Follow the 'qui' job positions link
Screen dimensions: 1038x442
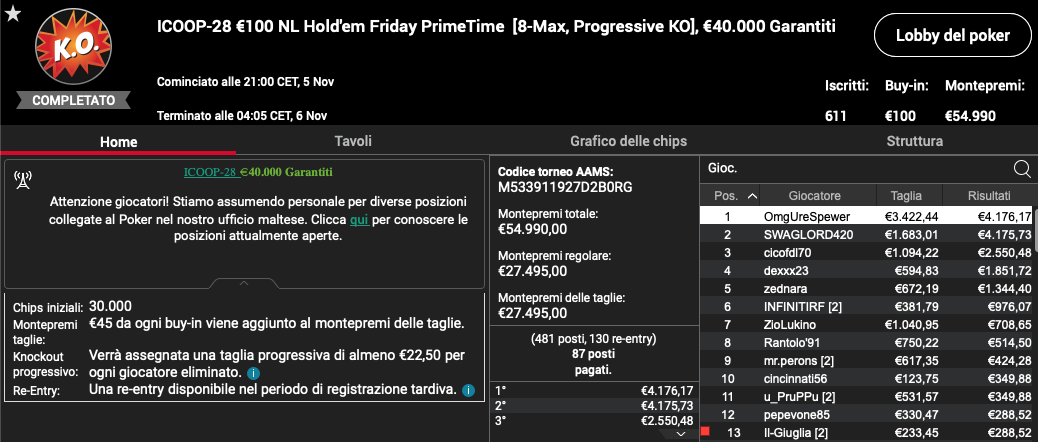pos(360,218)
